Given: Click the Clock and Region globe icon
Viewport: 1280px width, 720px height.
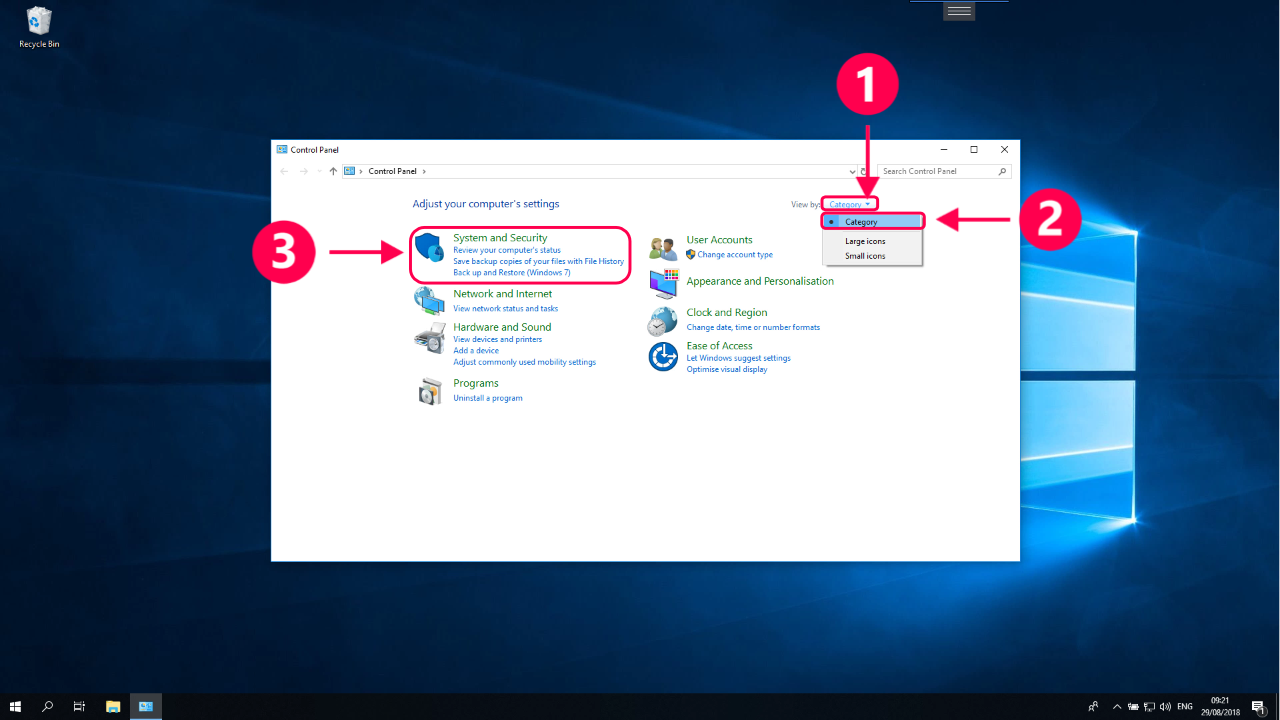Looking at the screenshot, I should 663,321.
